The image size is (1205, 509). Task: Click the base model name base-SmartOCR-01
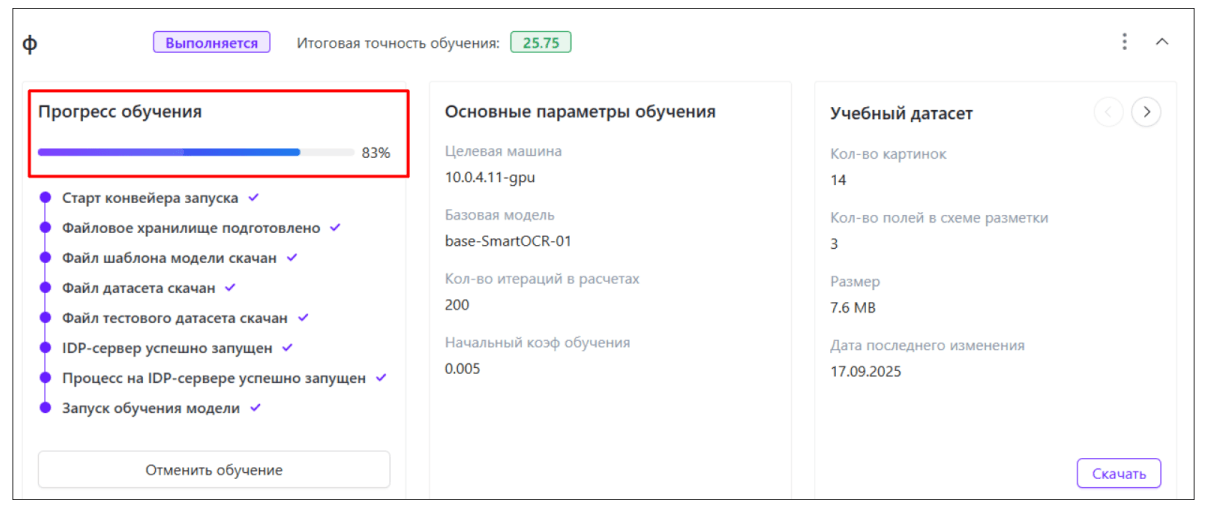tap(508, 241)
